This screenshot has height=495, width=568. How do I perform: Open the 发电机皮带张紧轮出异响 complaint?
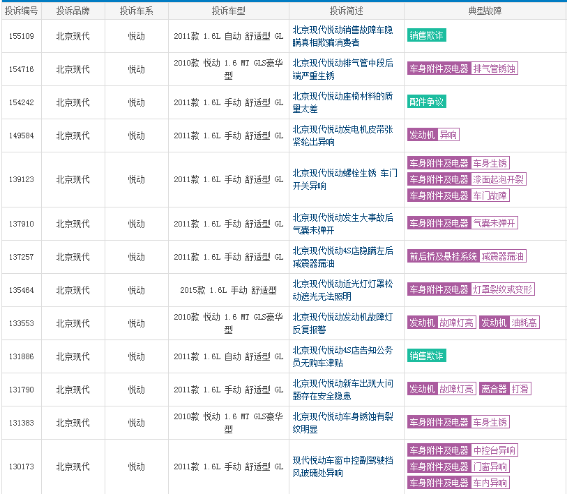[x=343, y=136]
